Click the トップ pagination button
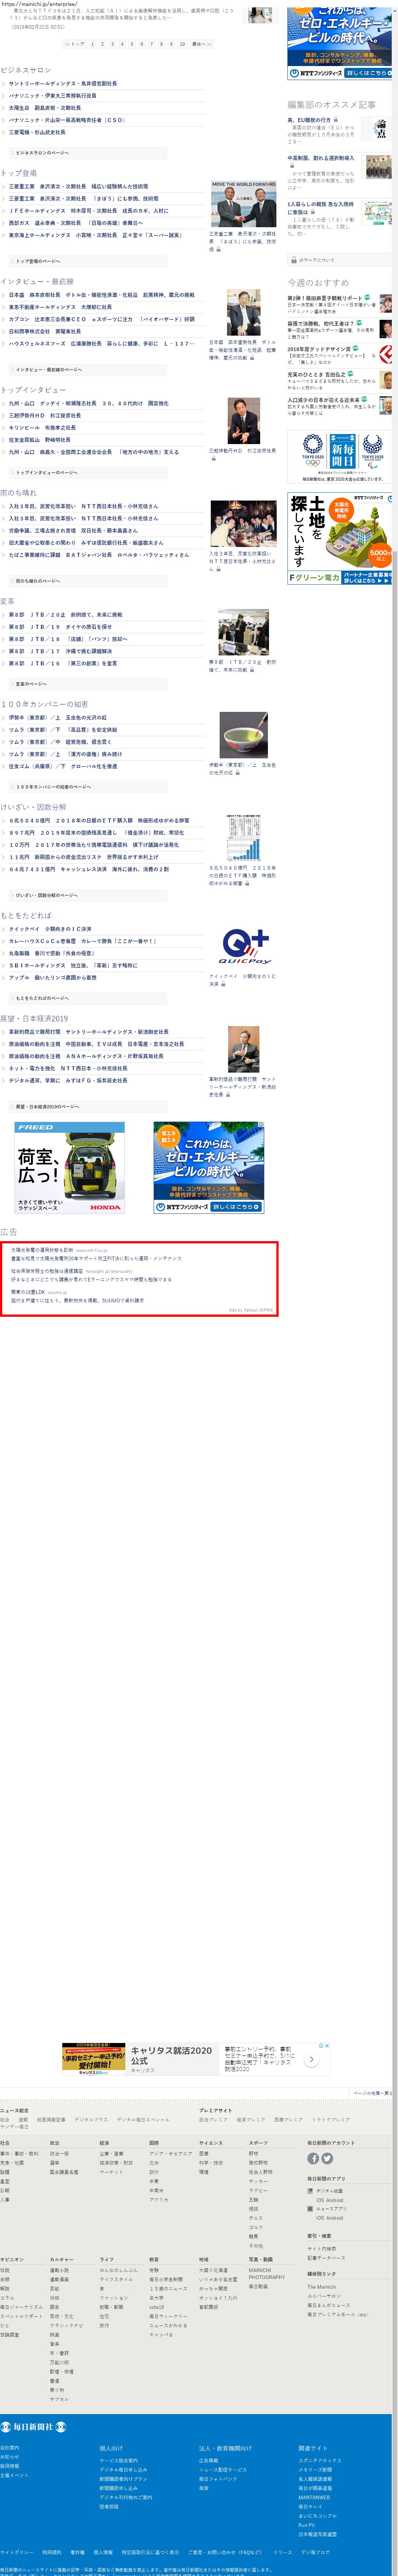Image resolution: width=398 pixels, height=2576 pixels. pyautogui.click(x=75, y=44)
